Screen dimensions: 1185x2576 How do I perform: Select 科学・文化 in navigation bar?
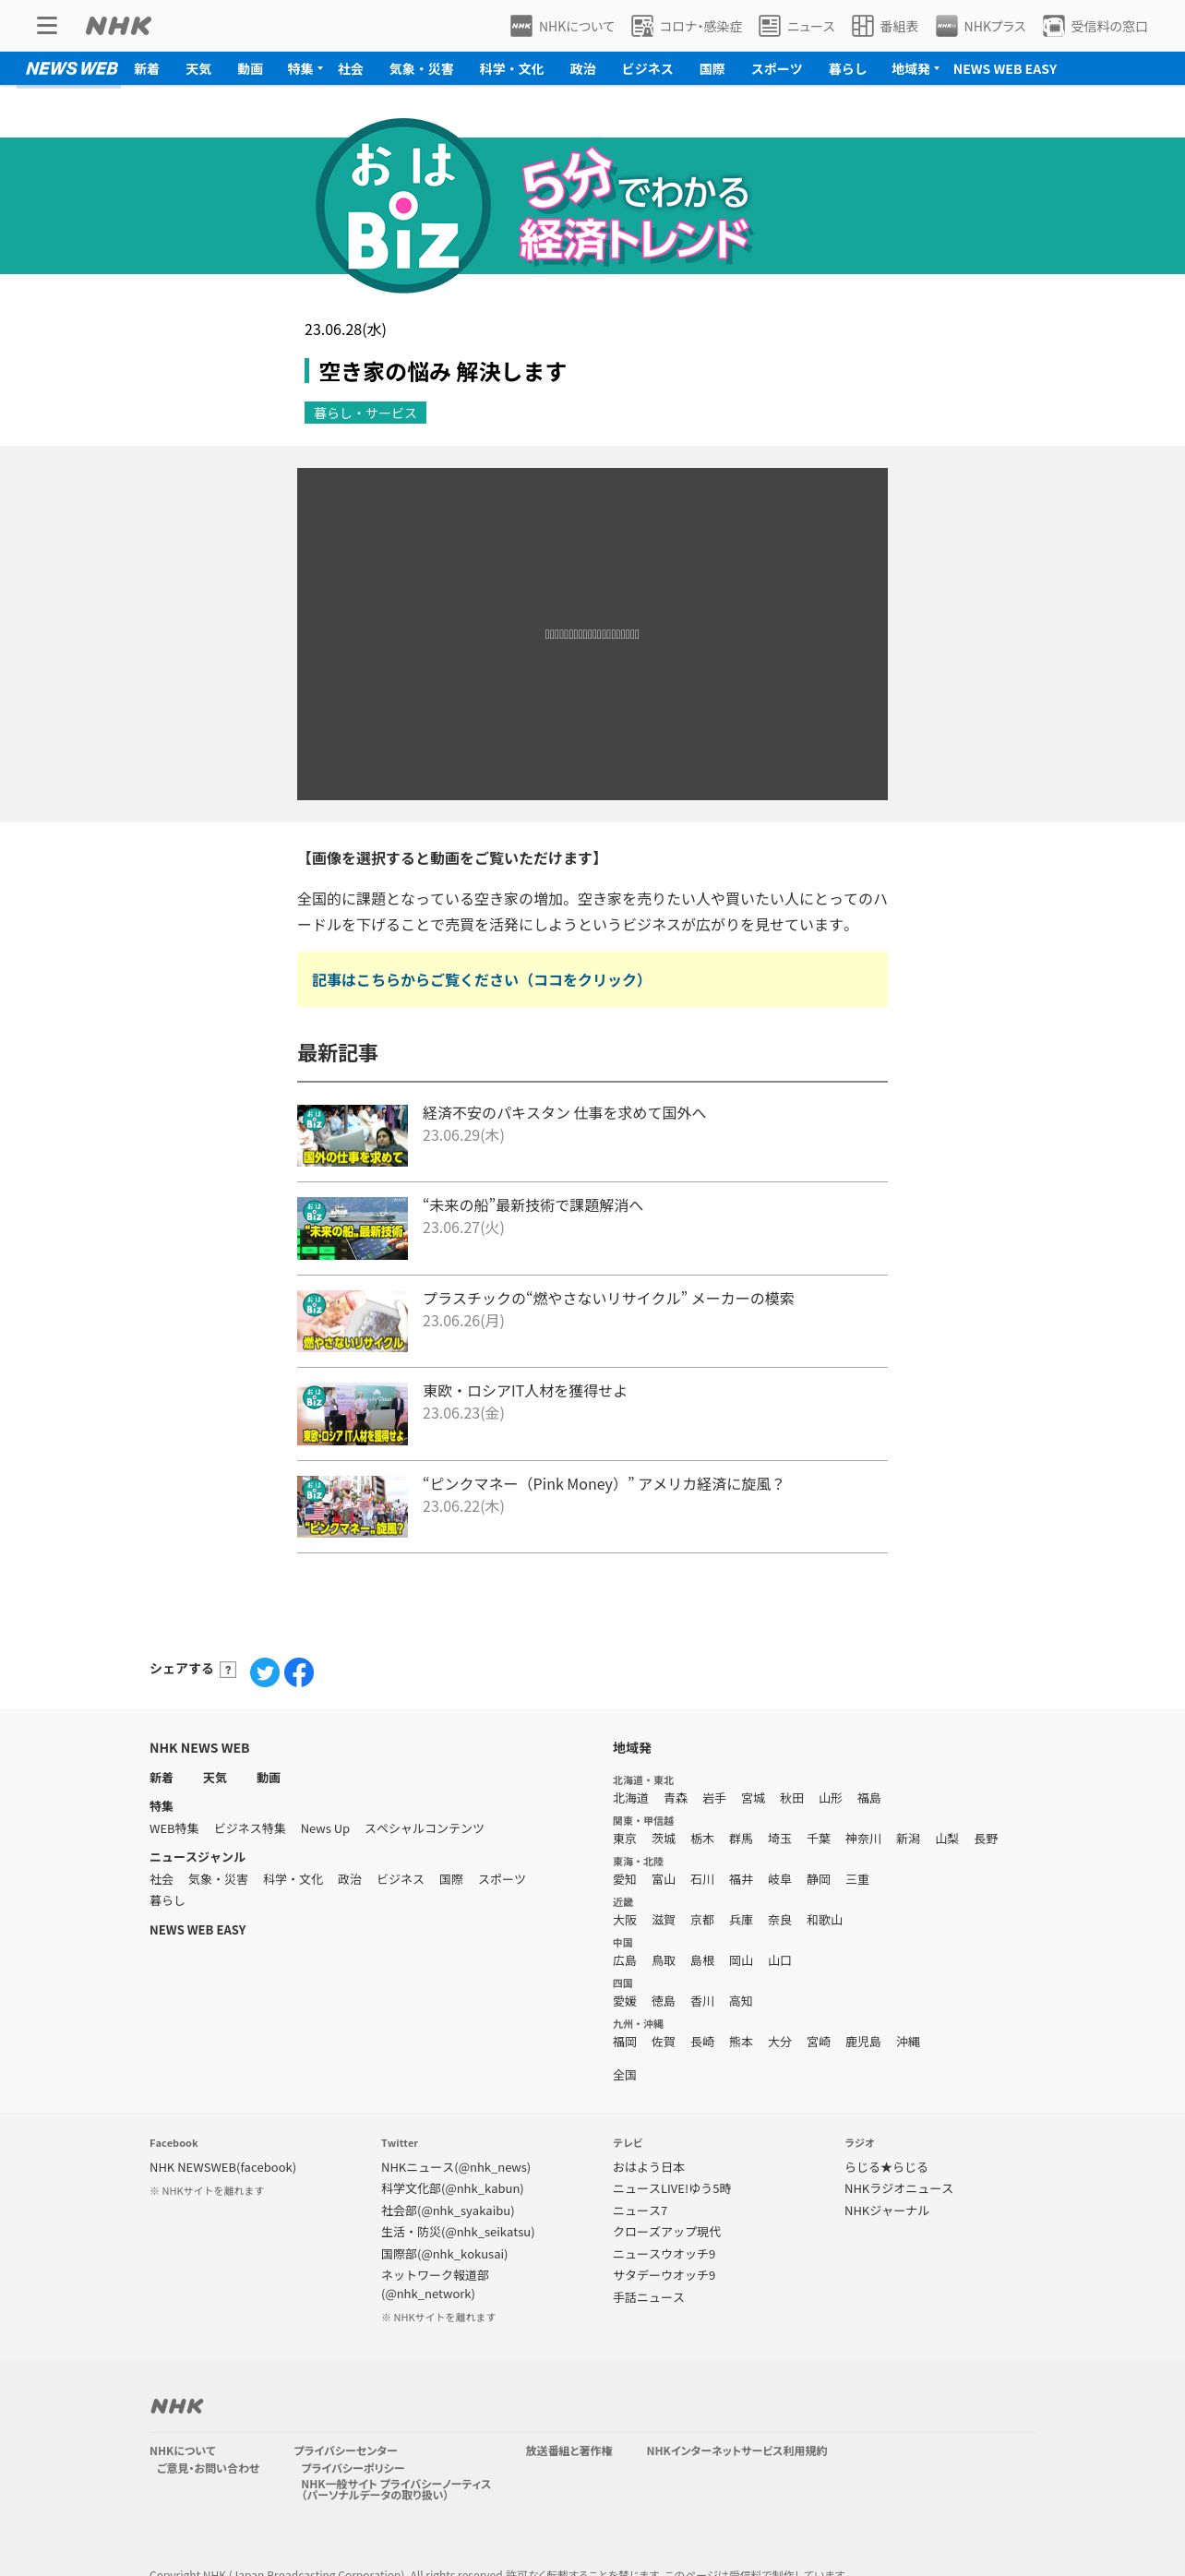(511, 69)
